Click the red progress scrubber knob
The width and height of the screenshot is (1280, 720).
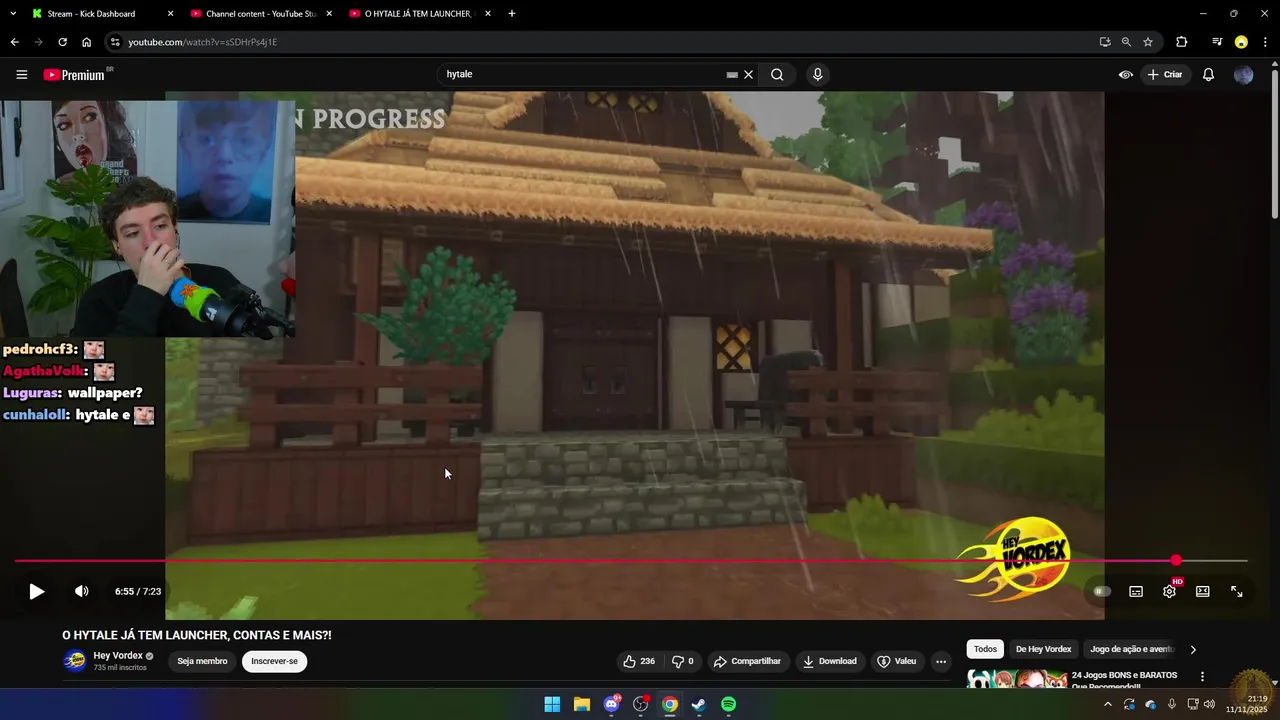tap(1176, 560)
